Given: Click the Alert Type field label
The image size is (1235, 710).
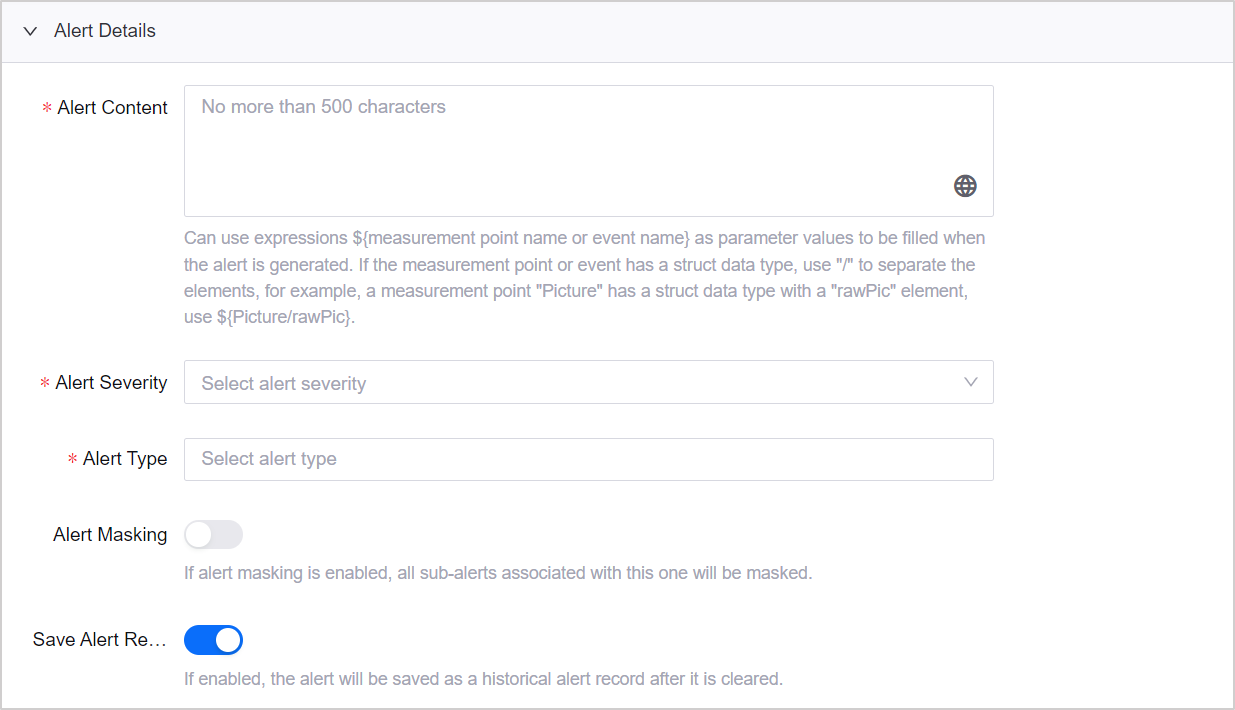Looking at the screenshot, I should (x=125, y=459).
